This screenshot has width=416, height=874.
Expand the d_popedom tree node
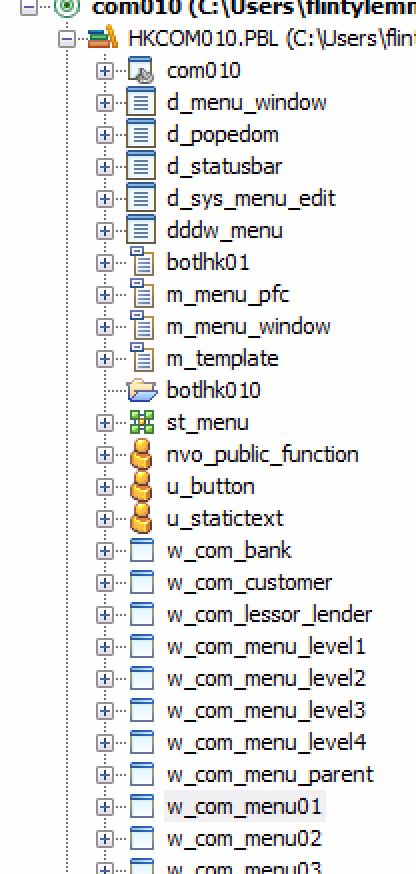[104, 134]
